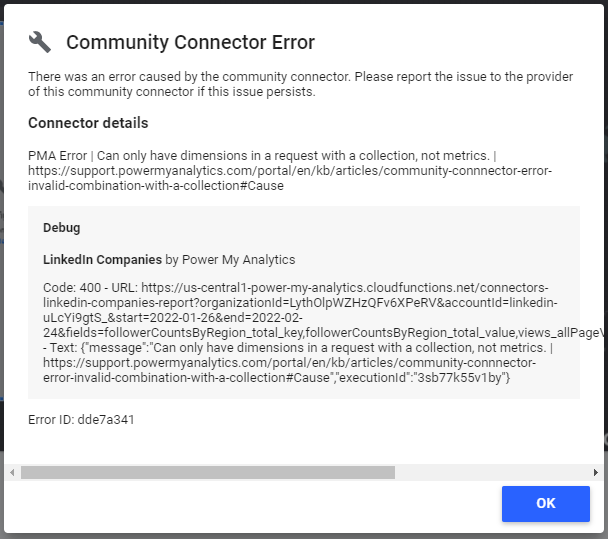Viewport: 608px width, 539px height.
Task: Click the wrench icon in dialog header
Action: (x=40, y=42)
